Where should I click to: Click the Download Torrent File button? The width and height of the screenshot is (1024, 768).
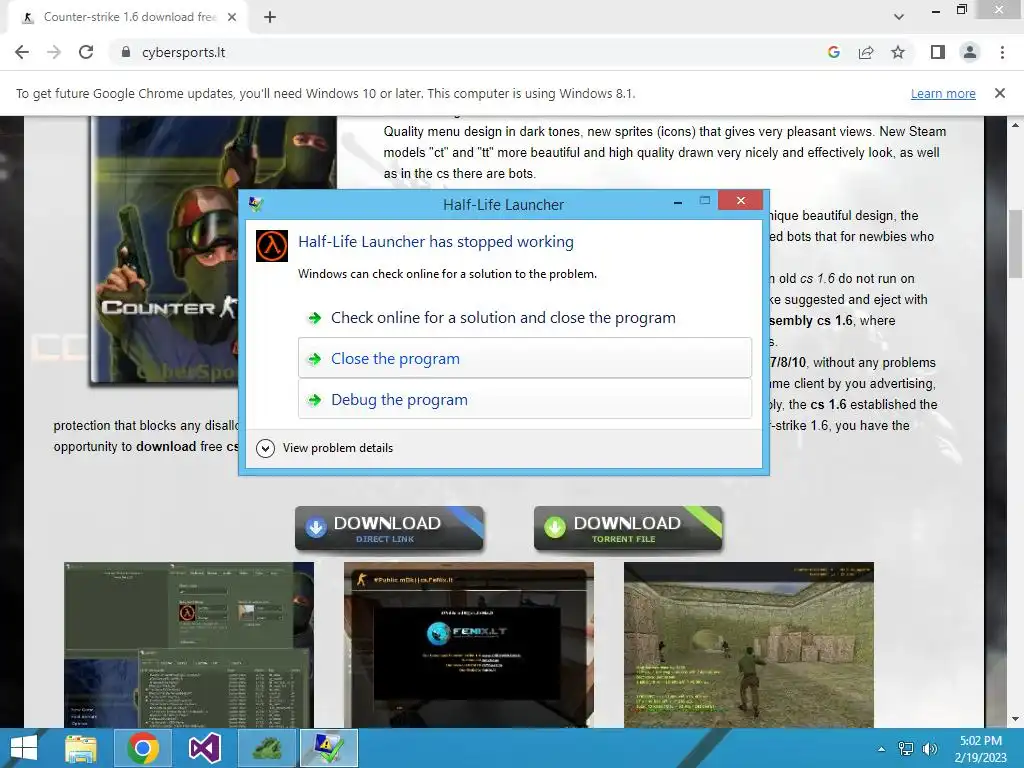(628, 528)
